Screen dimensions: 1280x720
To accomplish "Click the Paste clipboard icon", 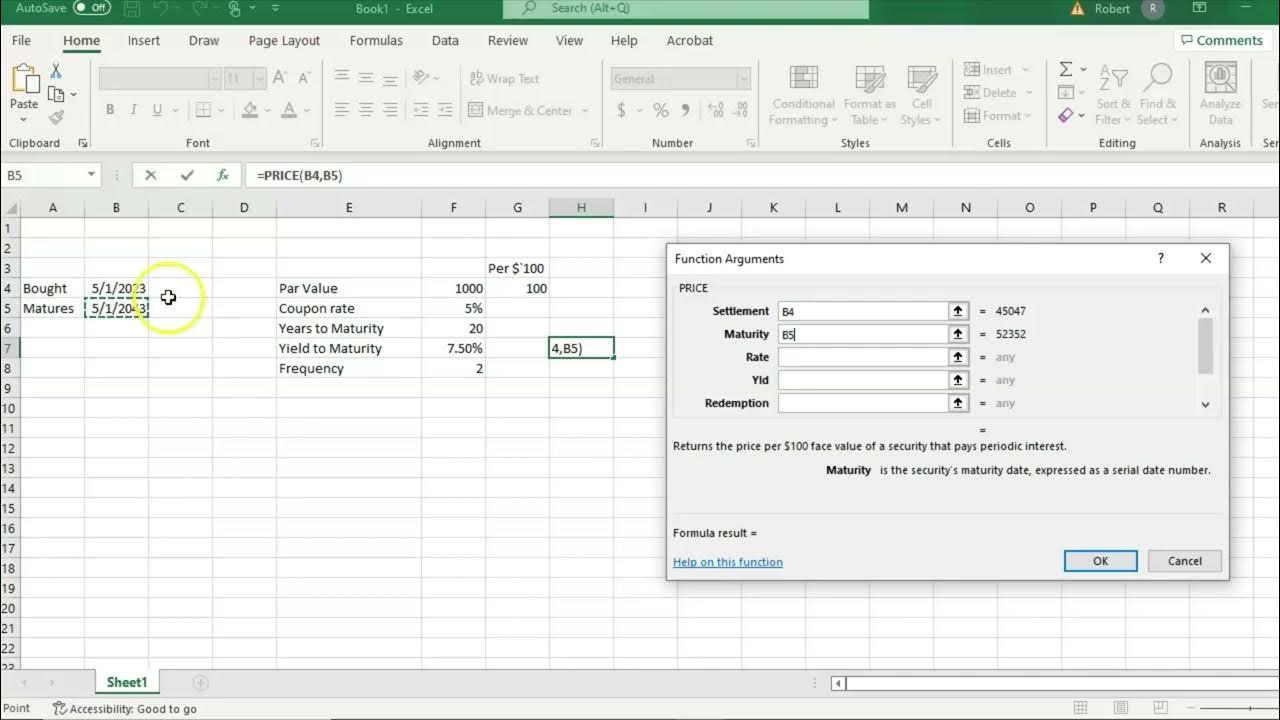I will coord(24,79).
